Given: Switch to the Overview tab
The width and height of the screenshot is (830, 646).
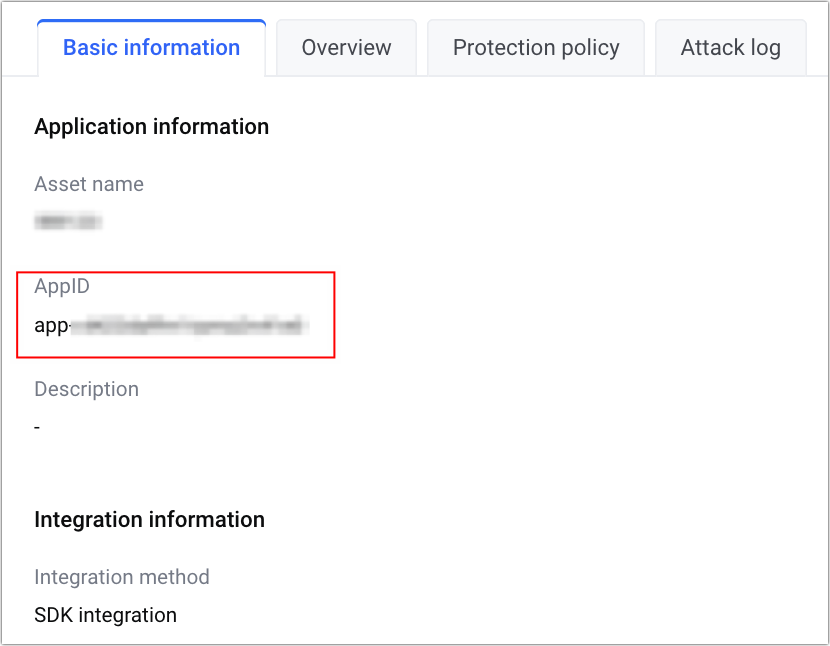Looking at the screenshot, I should click(346, 48).
